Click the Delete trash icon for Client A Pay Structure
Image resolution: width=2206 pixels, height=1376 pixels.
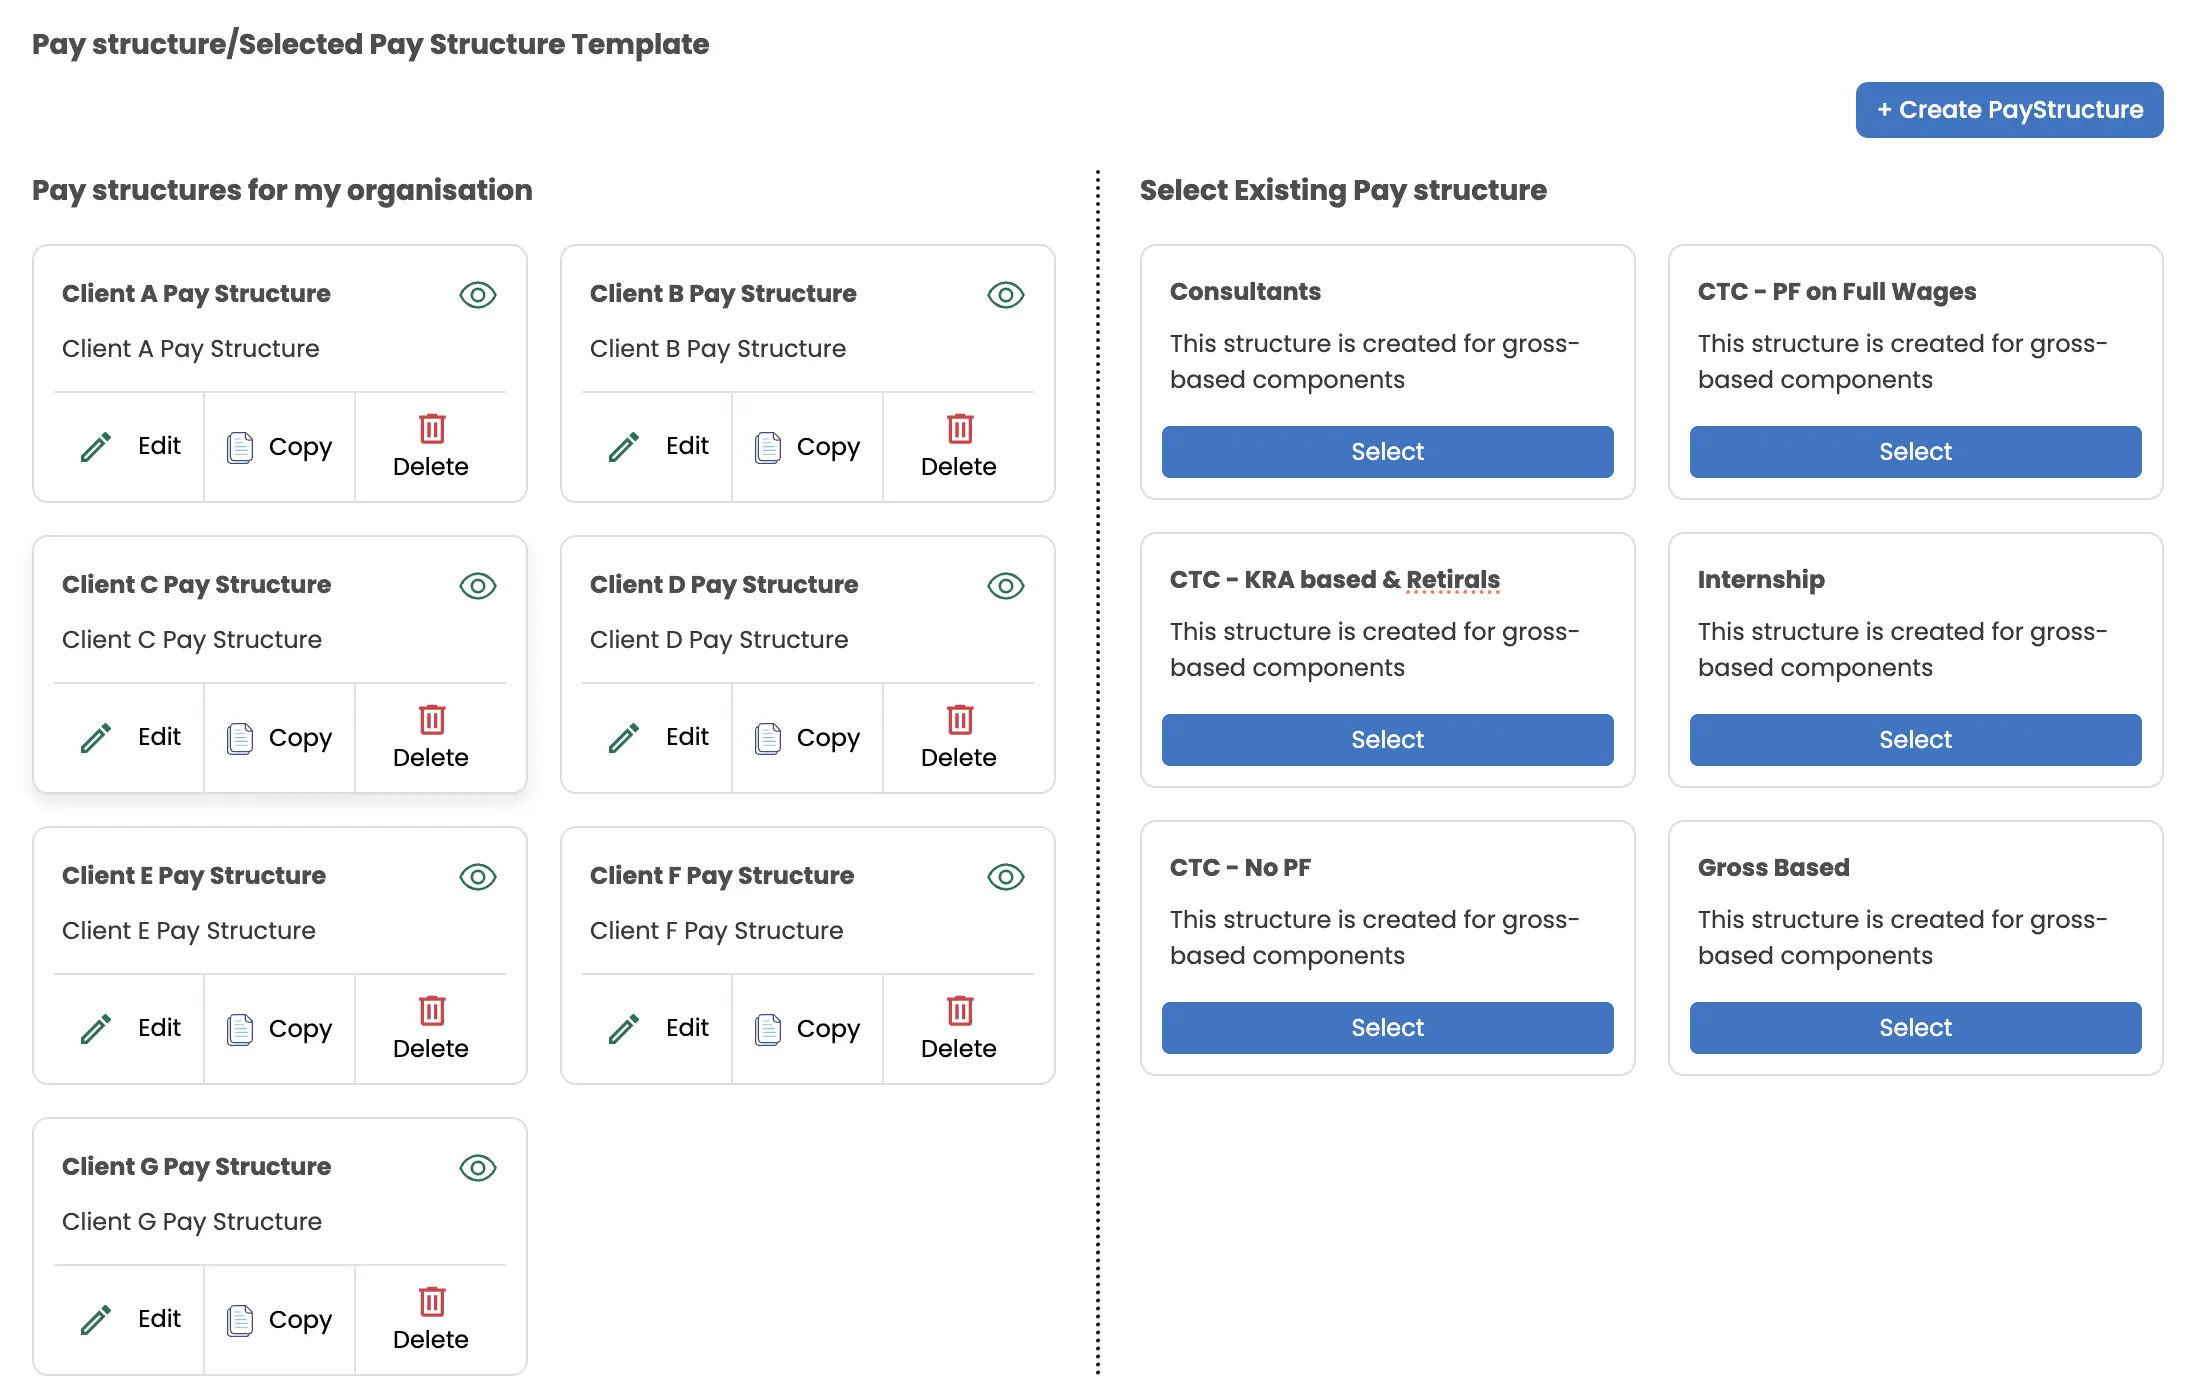tap(431, 428)
